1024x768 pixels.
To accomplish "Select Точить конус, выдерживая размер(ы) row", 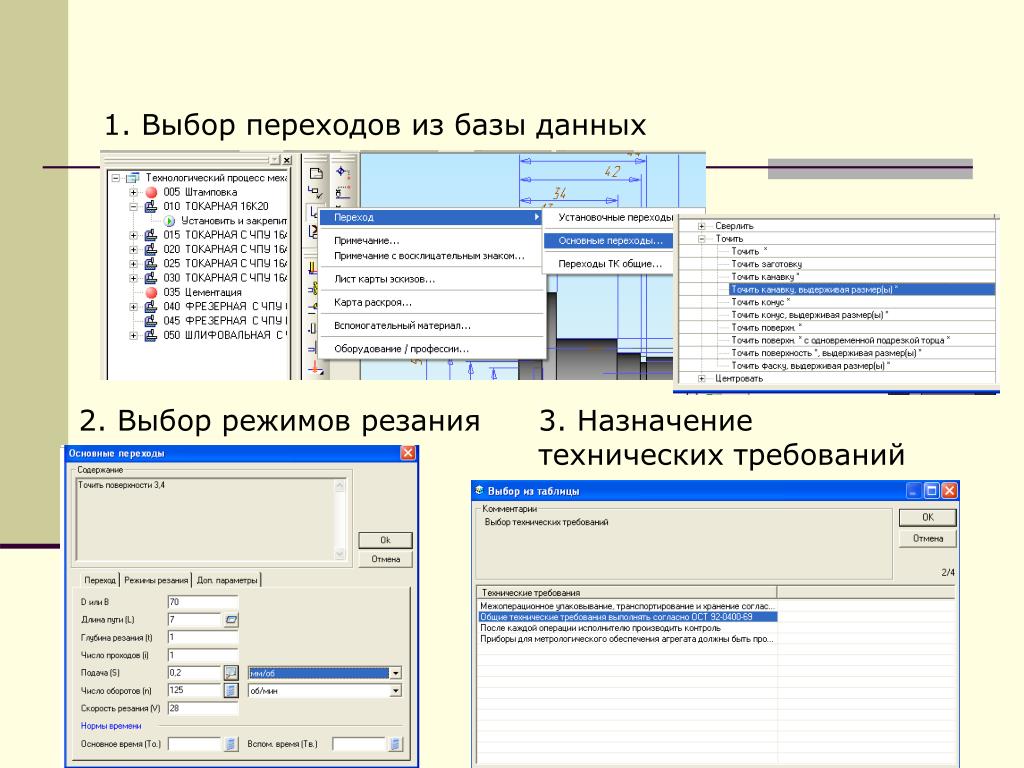I will [x=809, y=315].
